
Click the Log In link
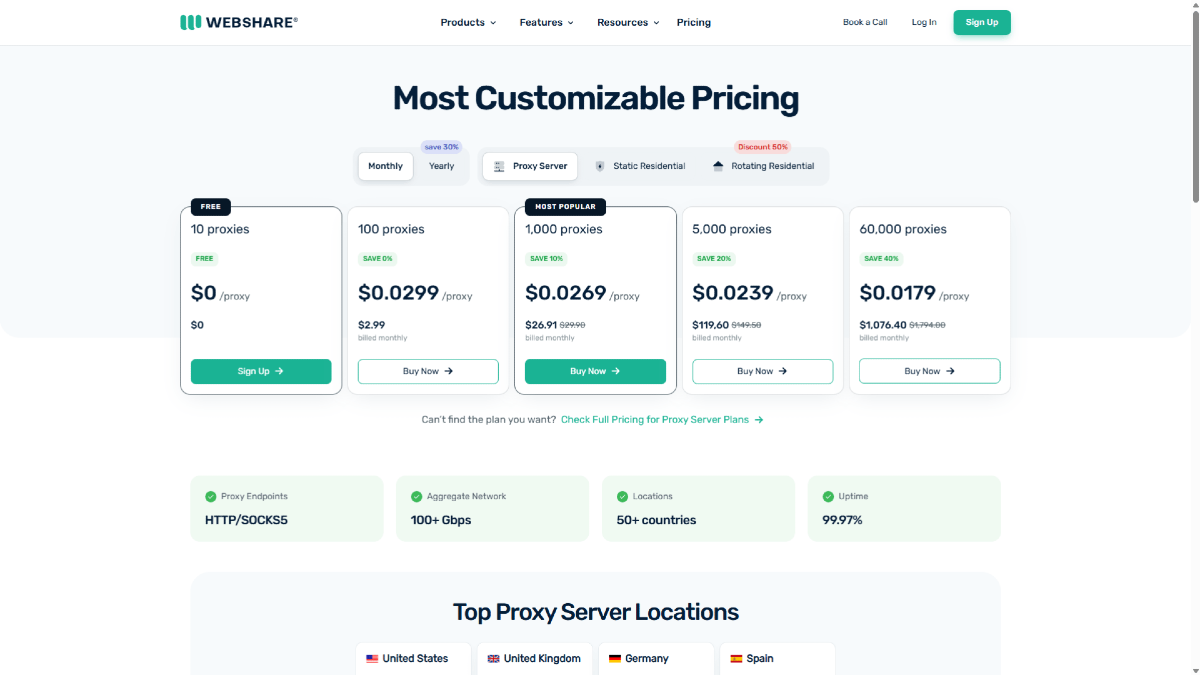point(924,22)
